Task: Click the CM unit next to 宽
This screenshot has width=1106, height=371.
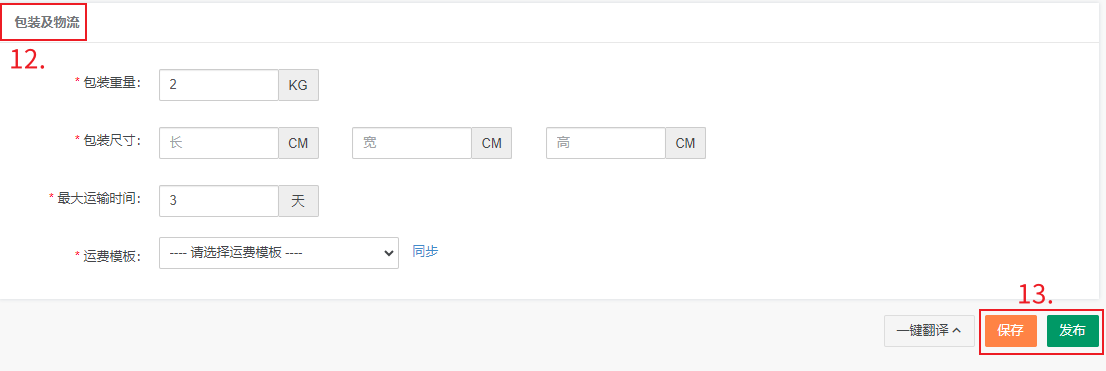Action: 492,143
